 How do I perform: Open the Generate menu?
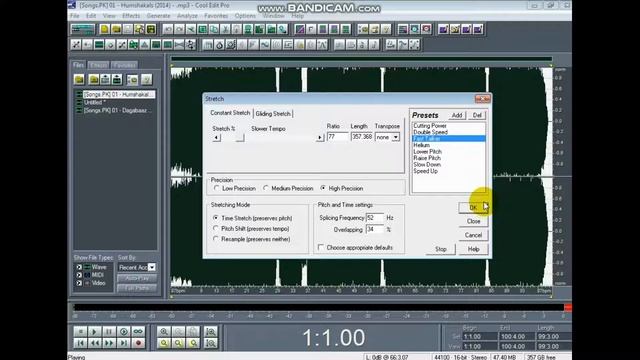(158, 16)
